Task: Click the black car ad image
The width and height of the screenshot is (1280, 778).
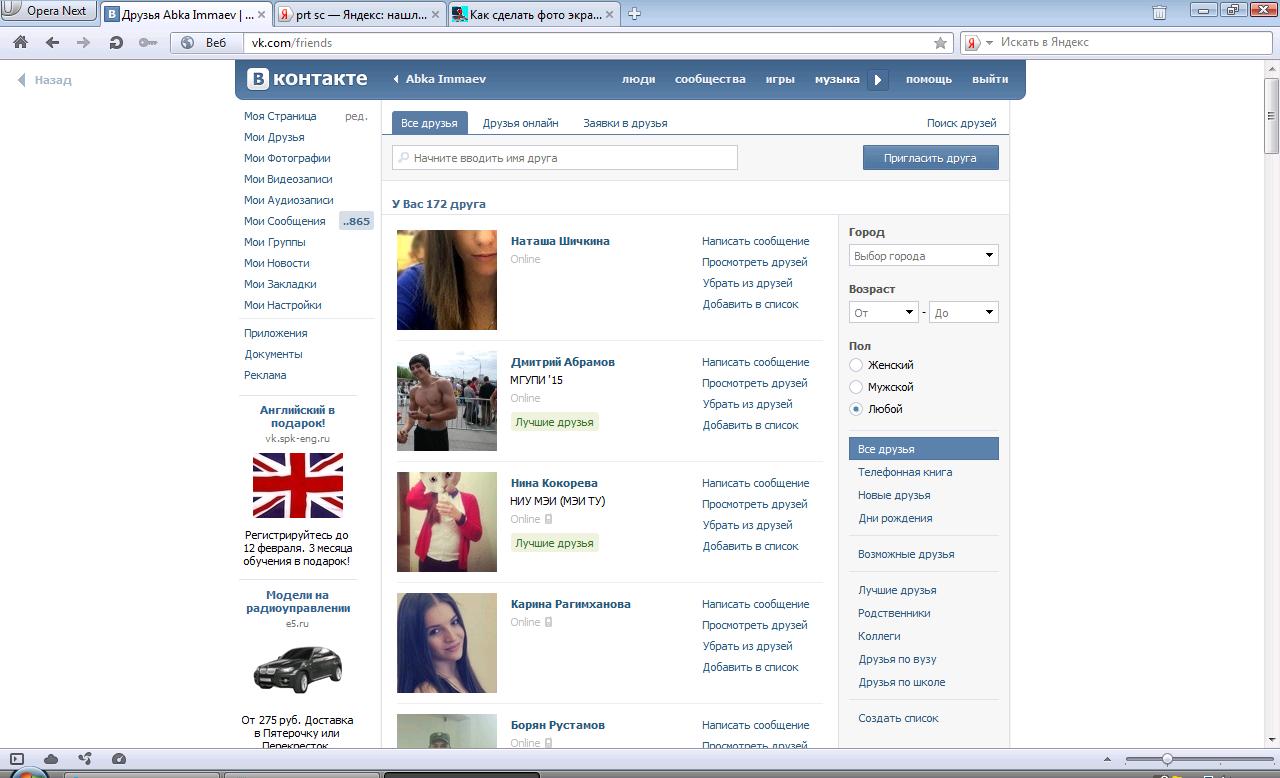Action: click(x=298, y=669)
